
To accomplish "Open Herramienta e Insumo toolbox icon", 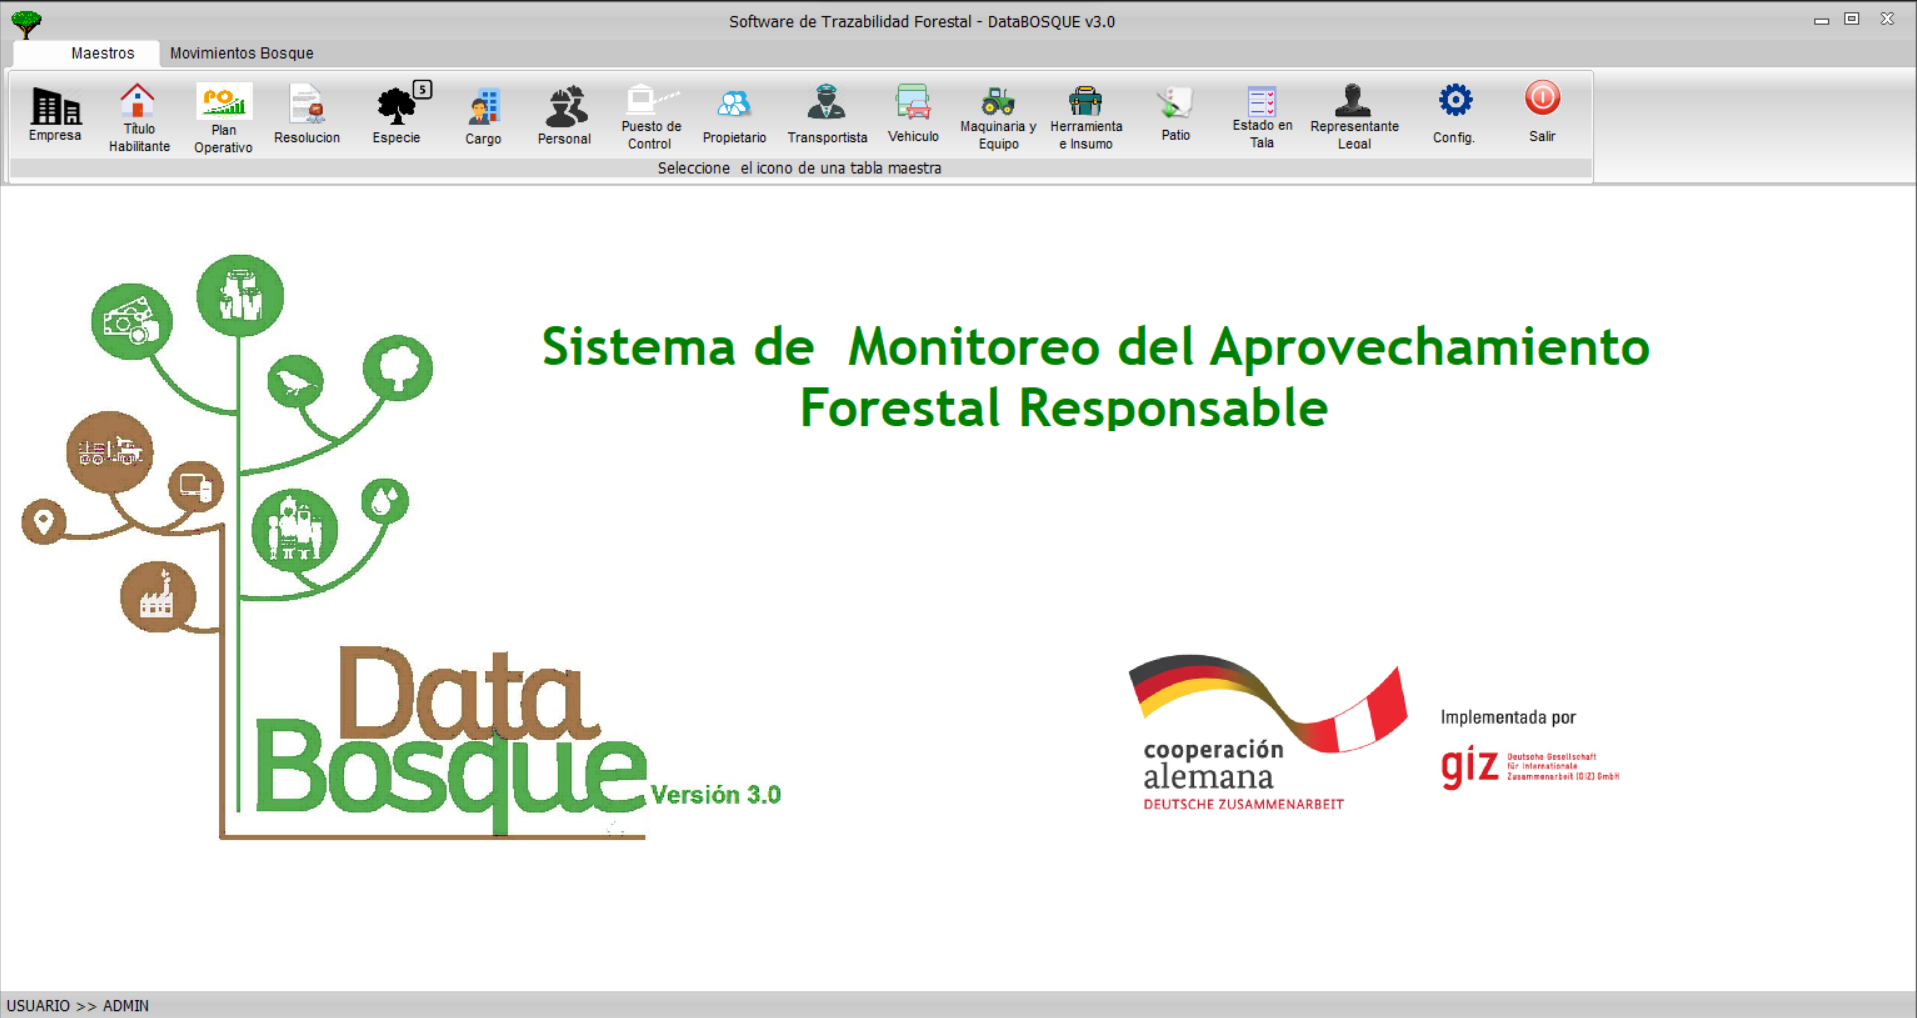I will tap(1085, 100).
